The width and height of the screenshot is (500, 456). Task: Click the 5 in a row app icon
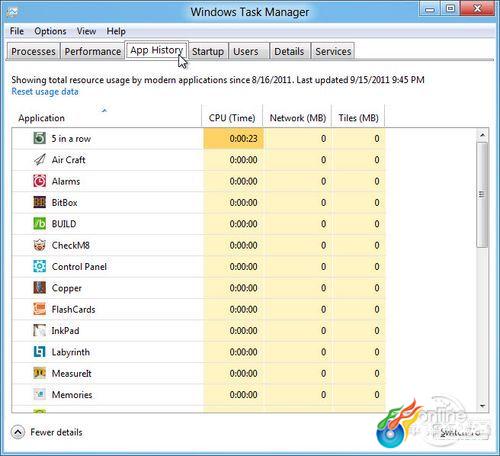pos(40,138)
